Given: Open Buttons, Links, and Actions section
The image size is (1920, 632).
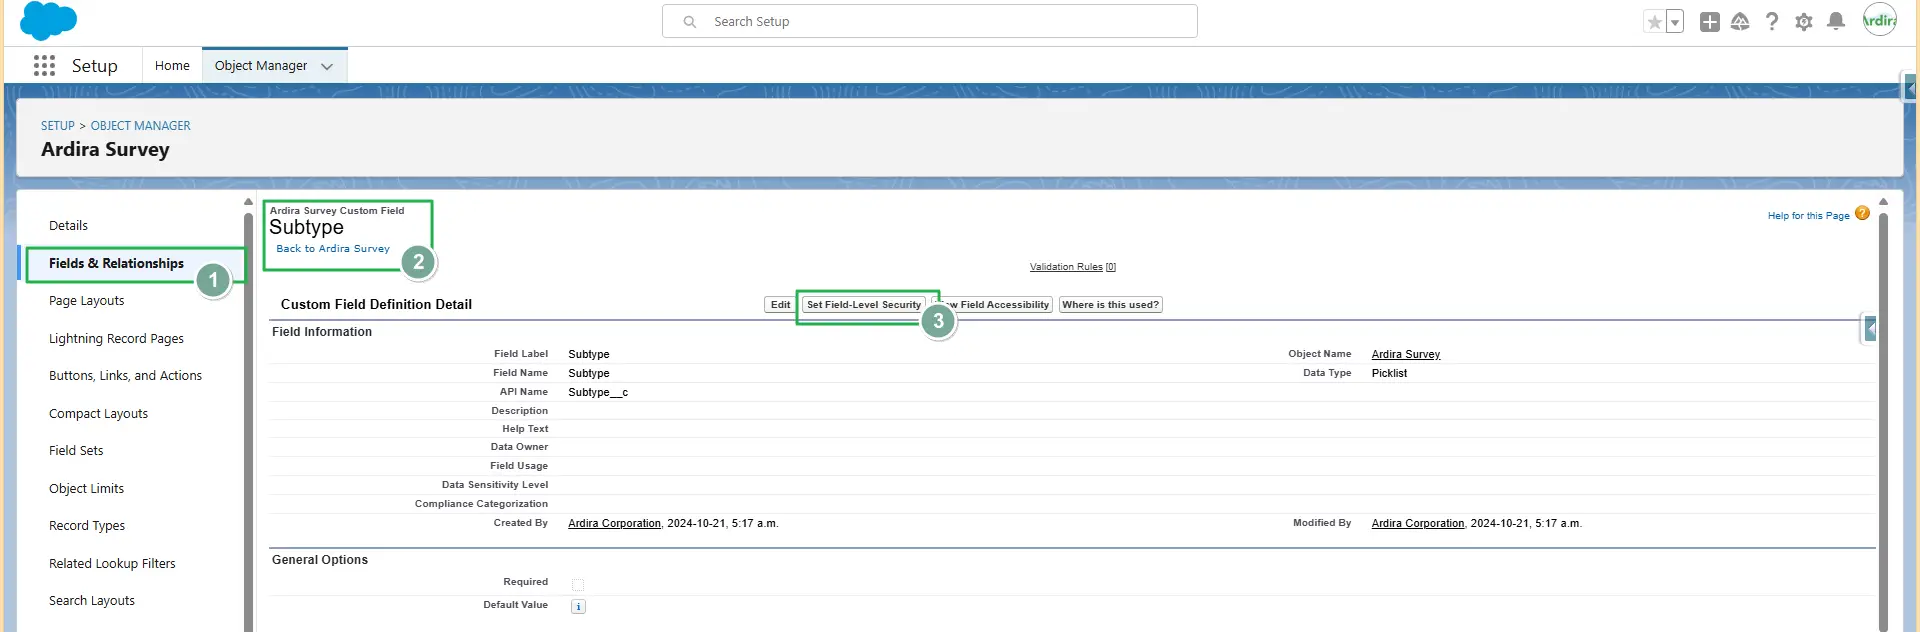Looking at the screenshot, I should tap(125, 376).
